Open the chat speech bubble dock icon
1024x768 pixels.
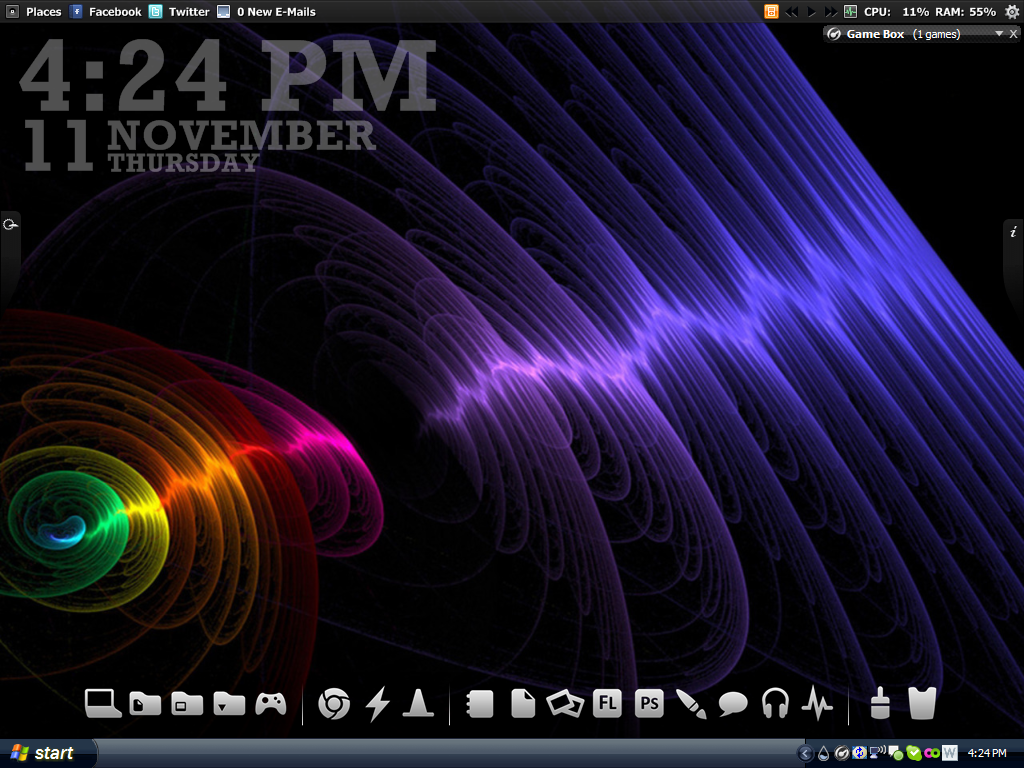pos(733,704)
